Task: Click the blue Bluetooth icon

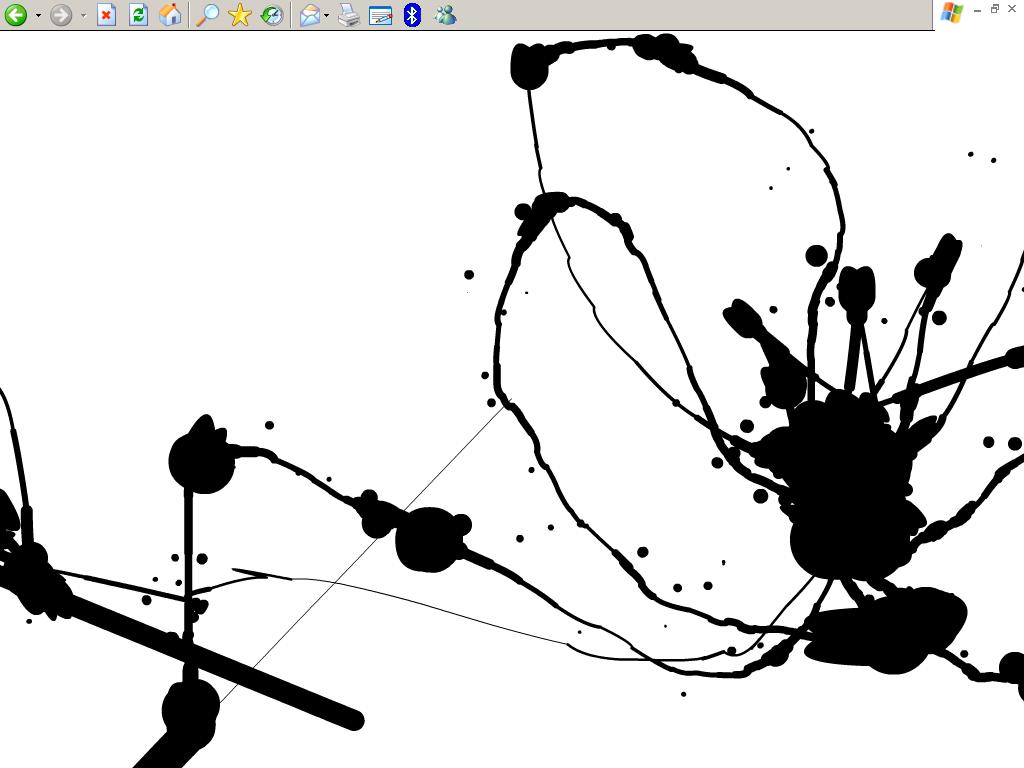Action: 412,15
